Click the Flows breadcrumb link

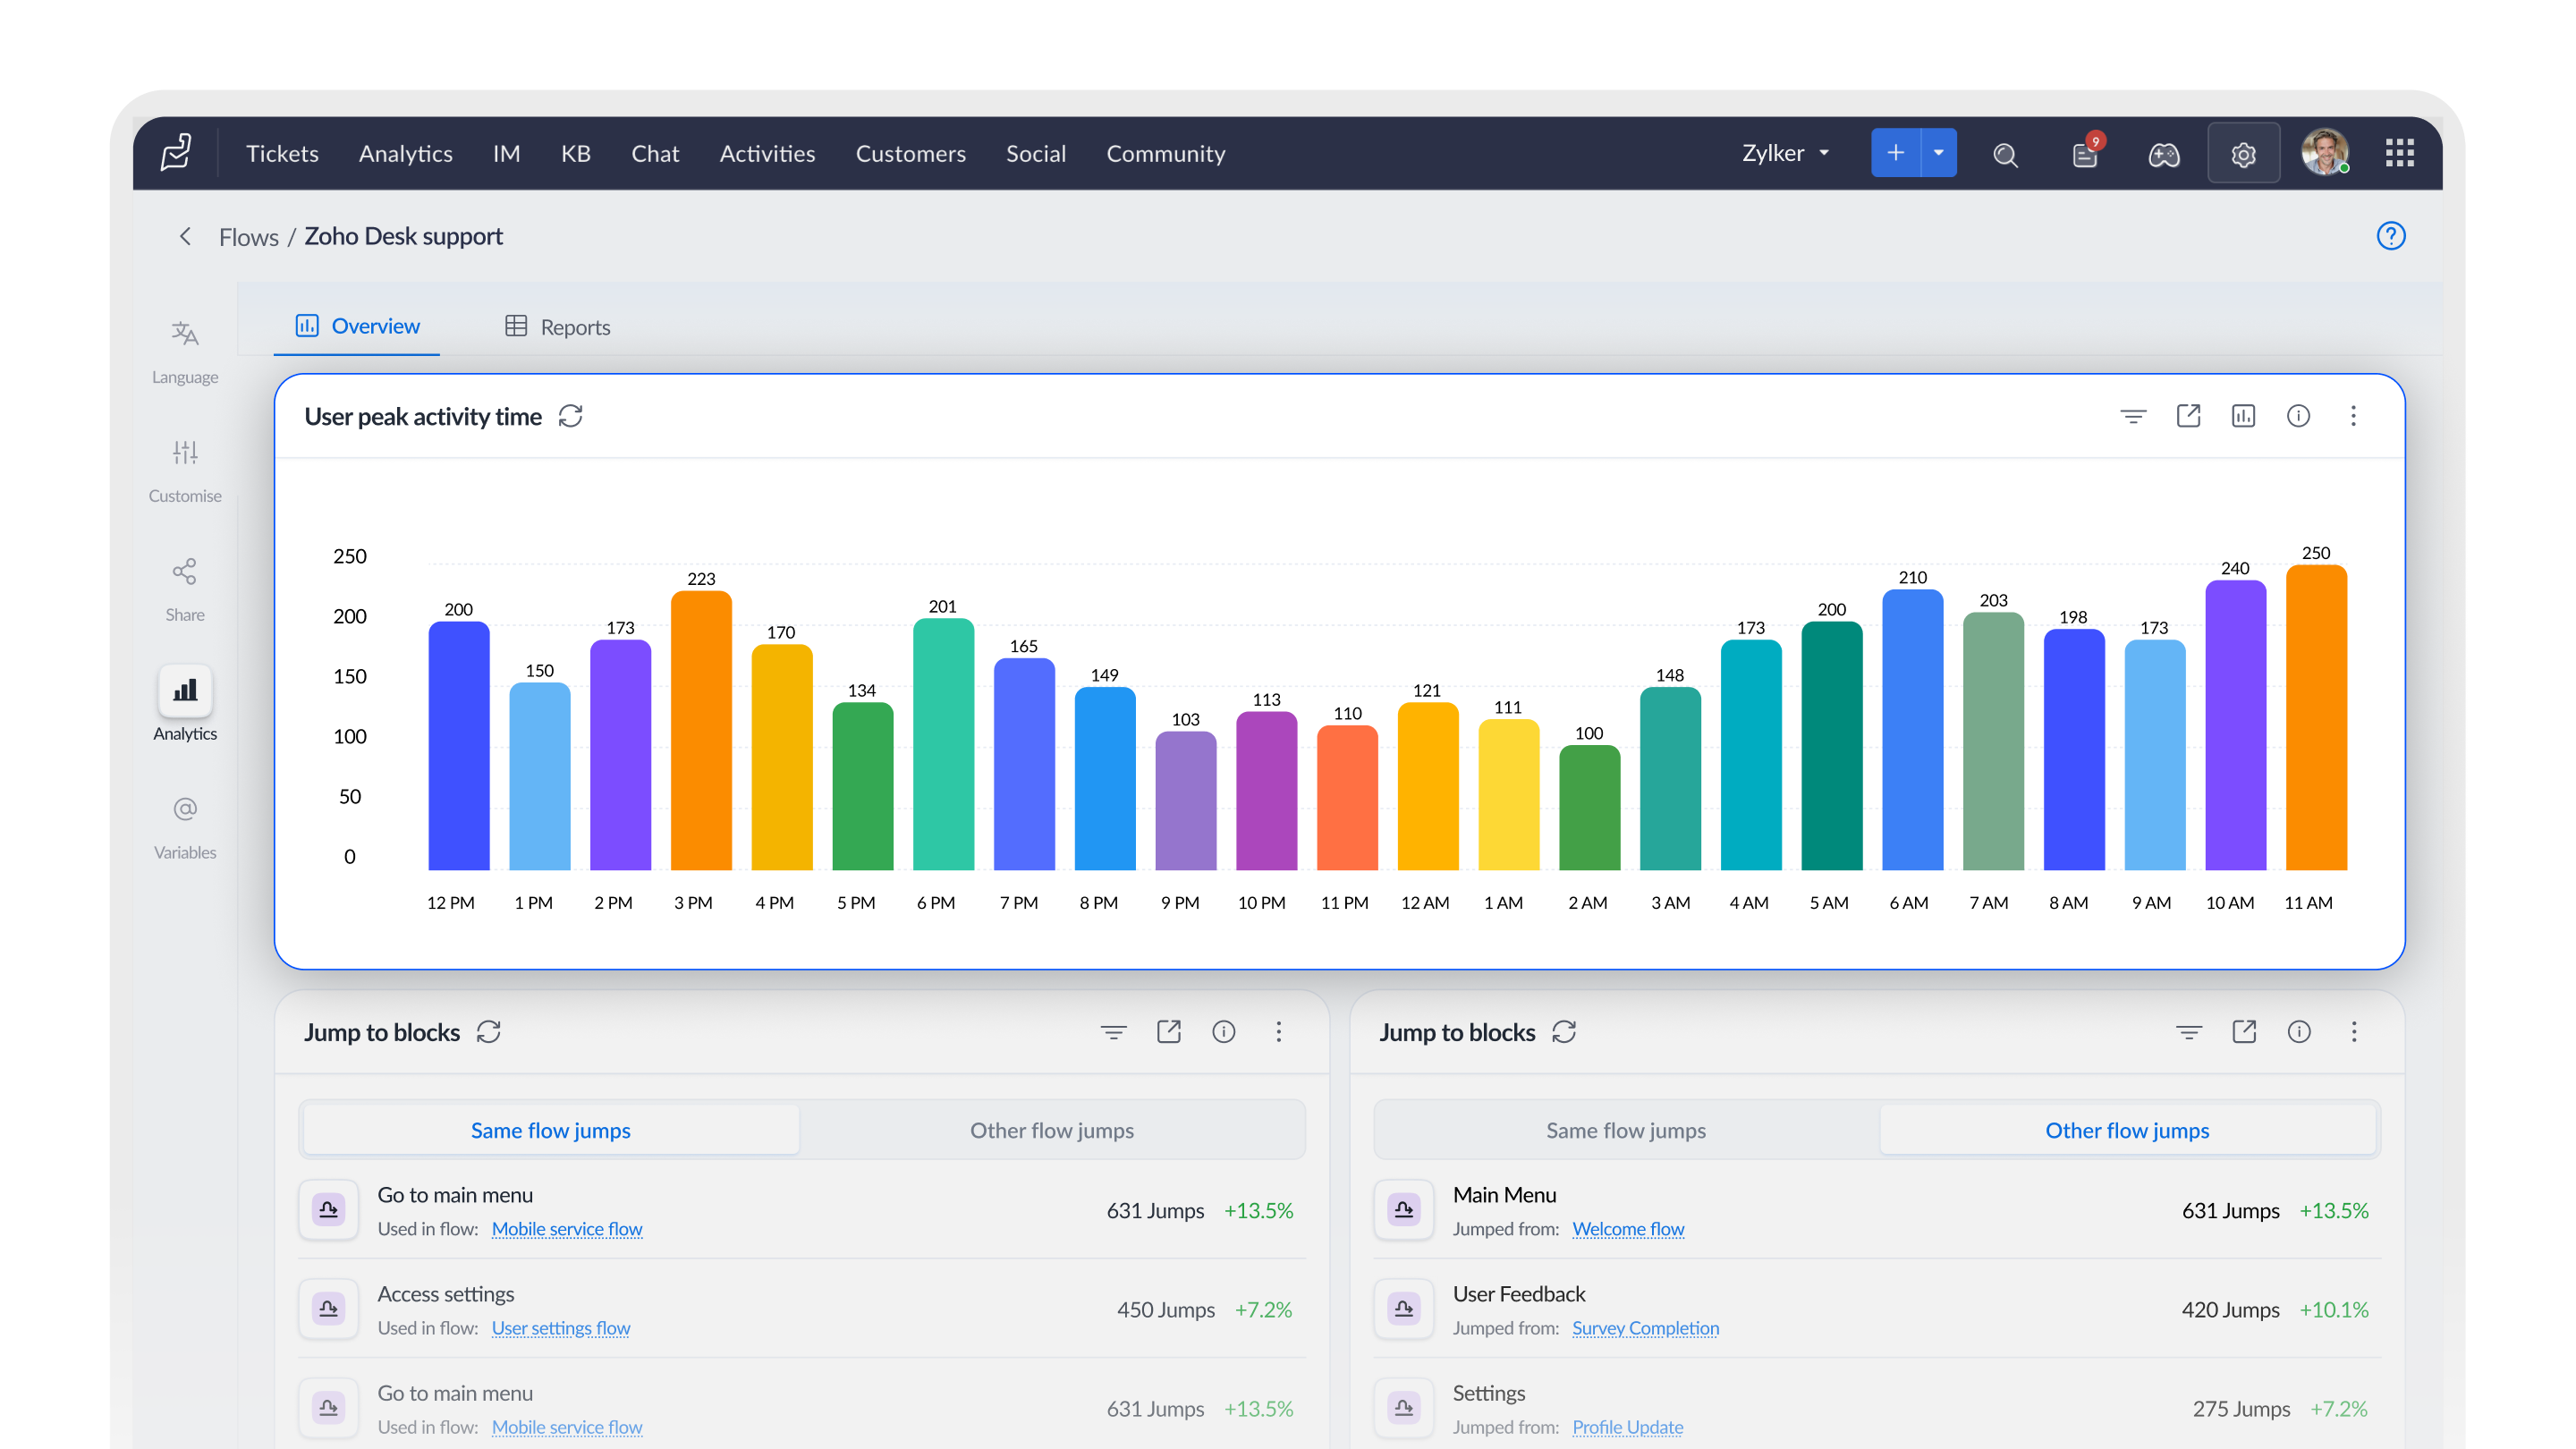249,237
